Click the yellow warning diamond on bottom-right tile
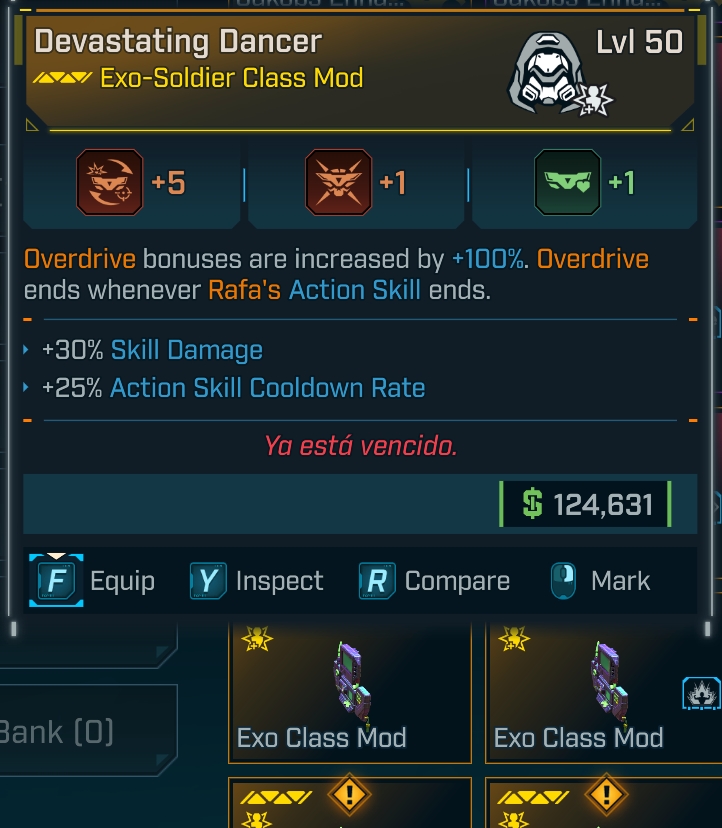Image resolution: width=722 pixels, height=828 pixels. [x=606, y=797]
